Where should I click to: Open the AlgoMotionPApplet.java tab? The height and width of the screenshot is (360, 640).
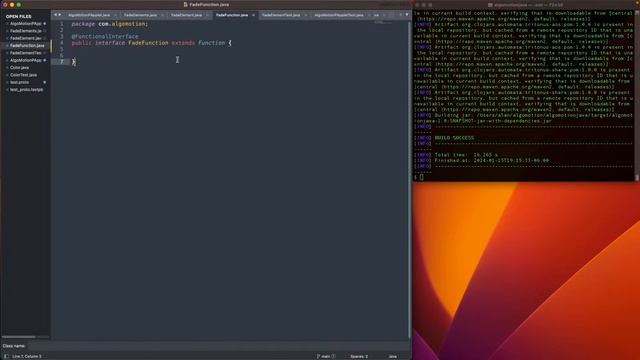click(x=89, y=15)
